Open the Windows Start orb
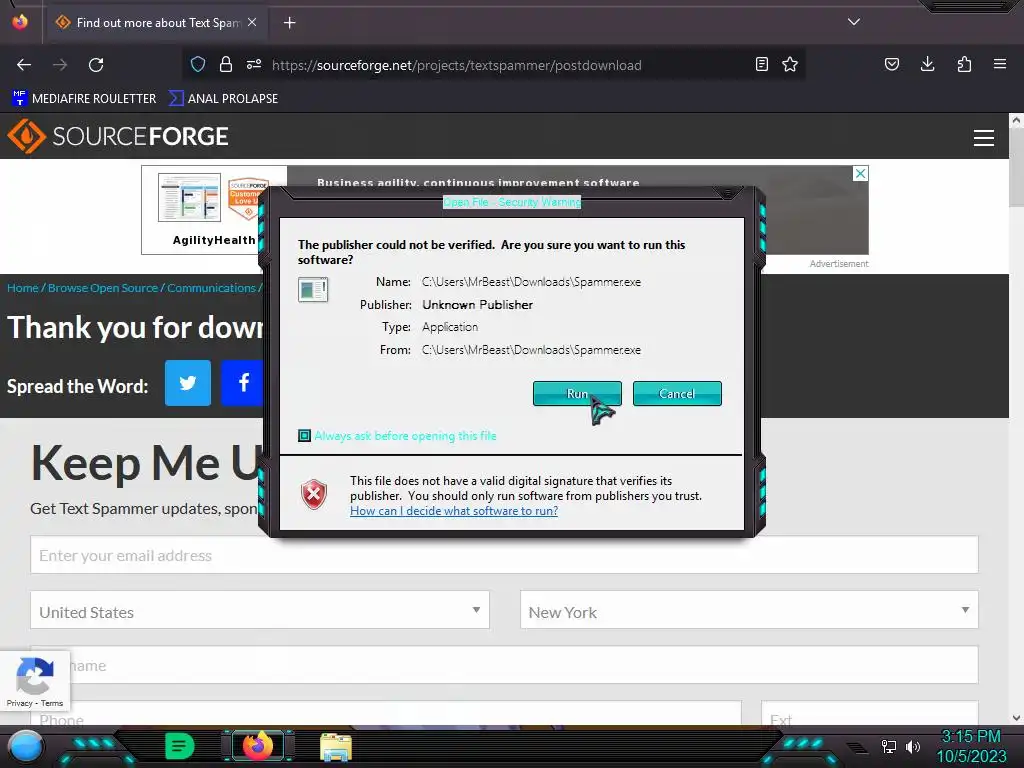The image size is (1024, 768). coord(26,747)
